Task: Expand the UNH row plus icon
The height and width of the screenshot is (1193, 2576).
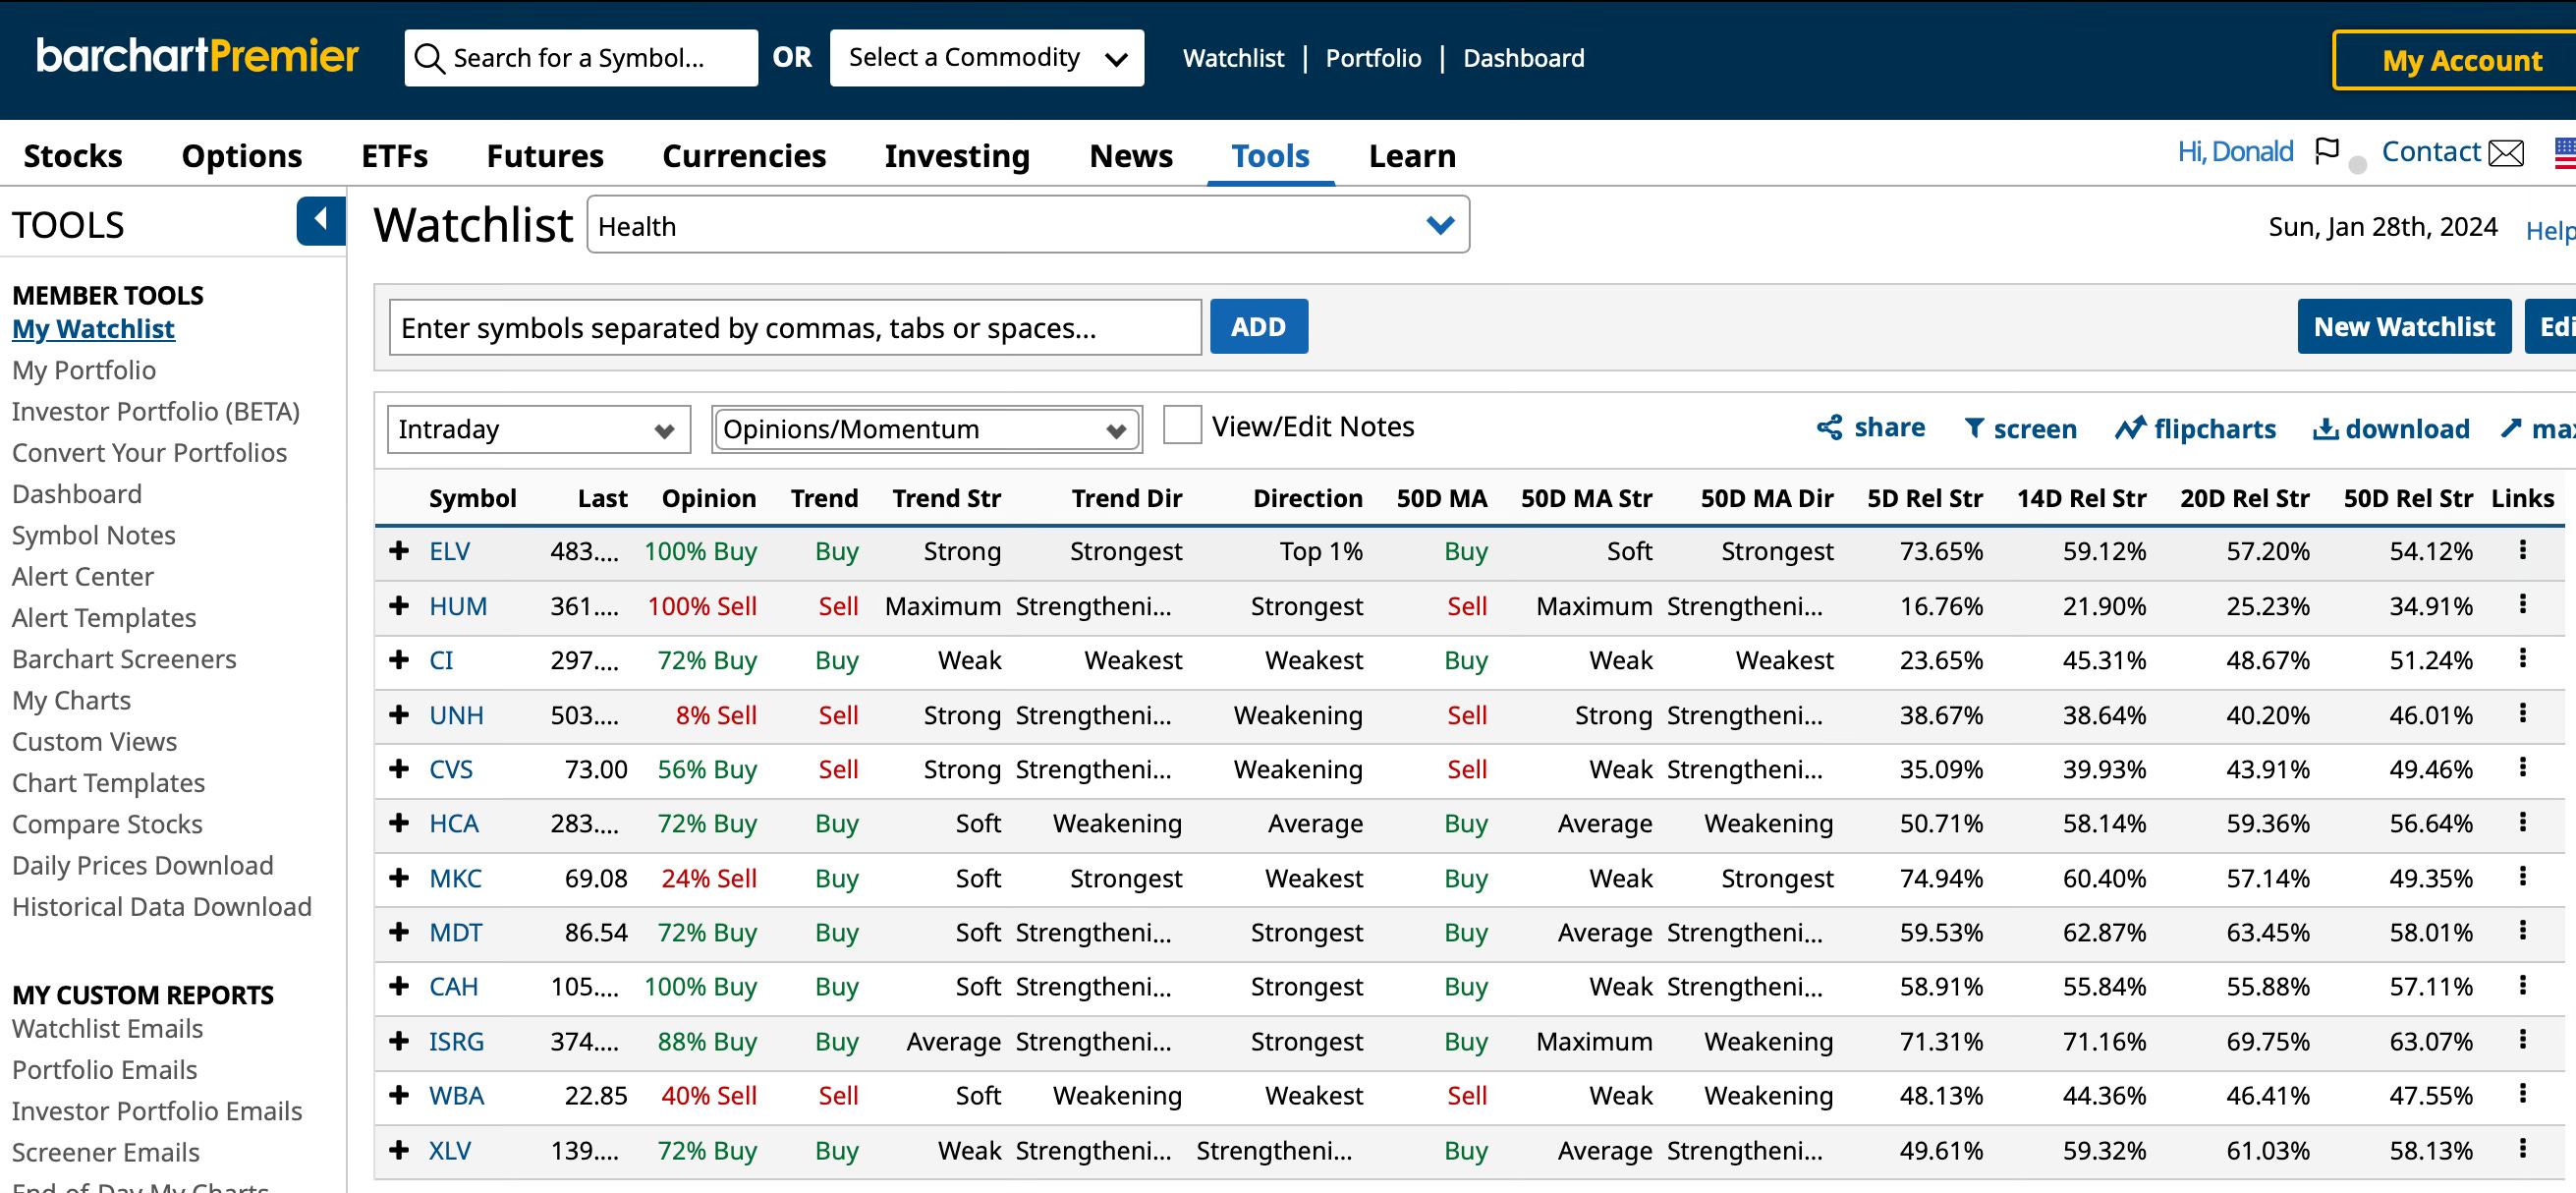Action: coord(399,715)
